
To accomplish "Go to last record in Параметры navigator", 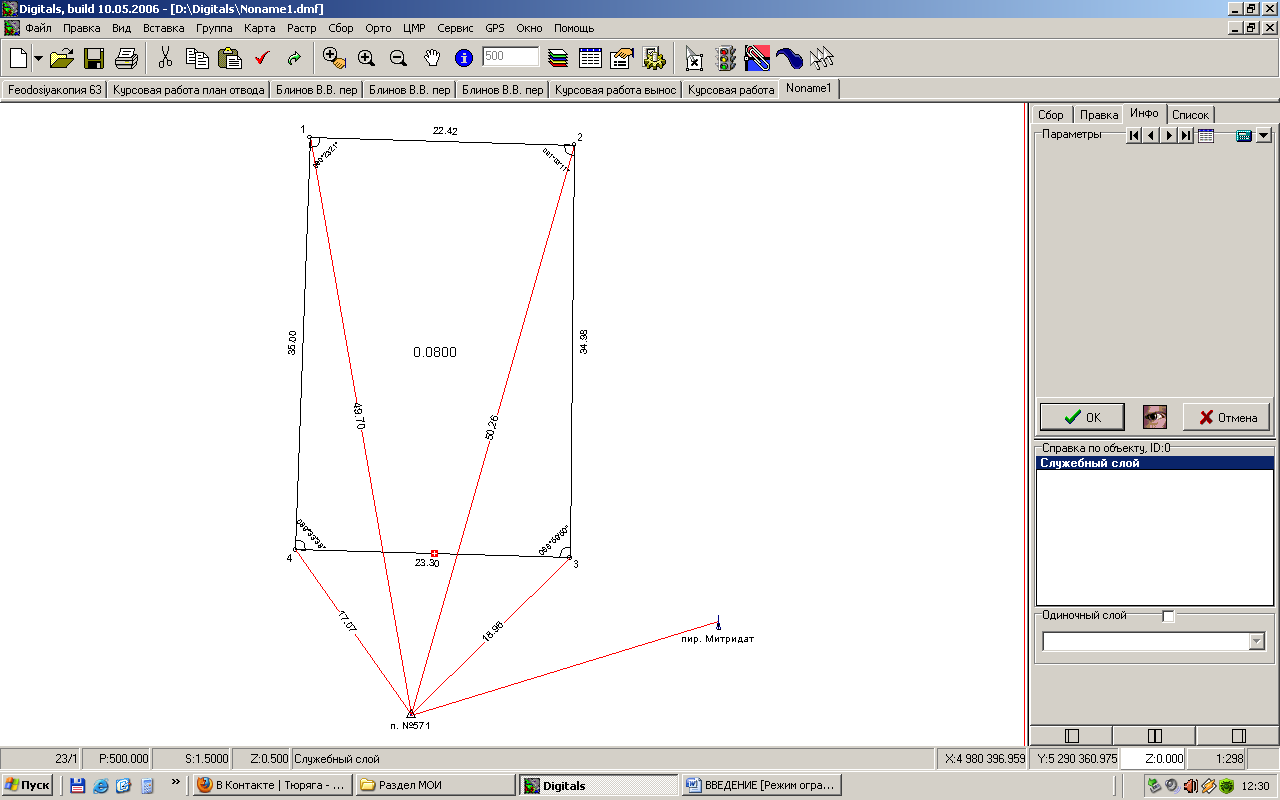I will [x=1186, y=135].
